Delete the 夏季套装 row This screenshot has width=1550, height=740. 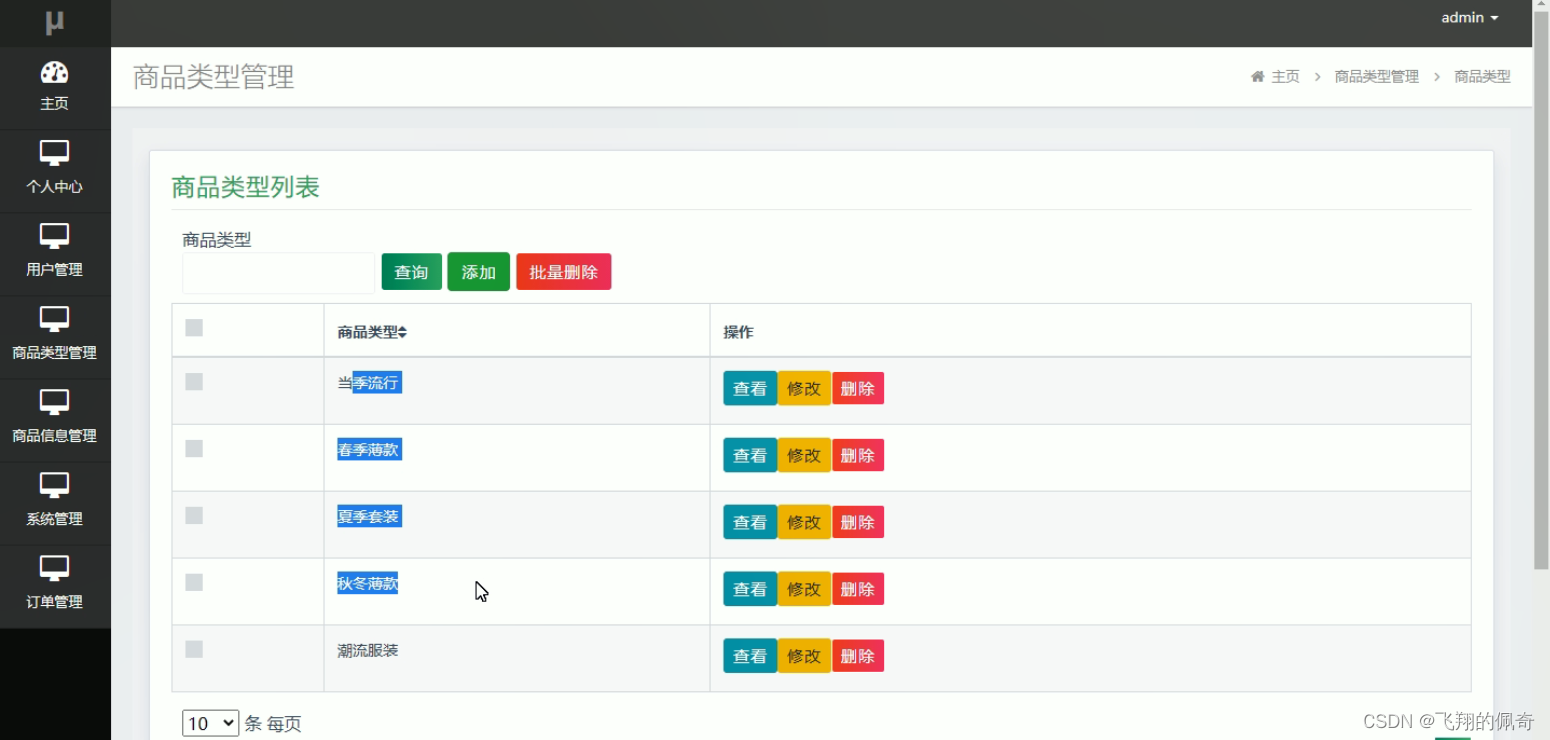(x=858, y=522)
